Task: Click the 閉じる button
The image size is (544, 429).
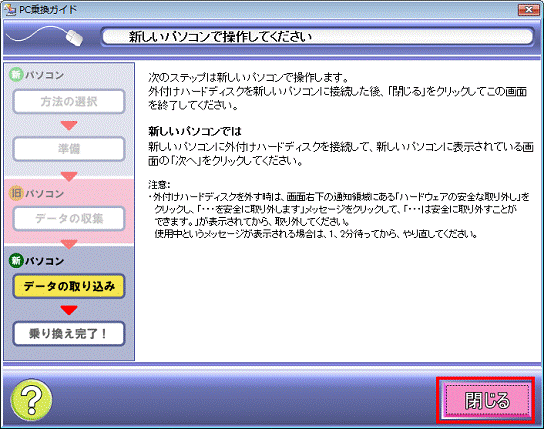Action: point(487,400)
